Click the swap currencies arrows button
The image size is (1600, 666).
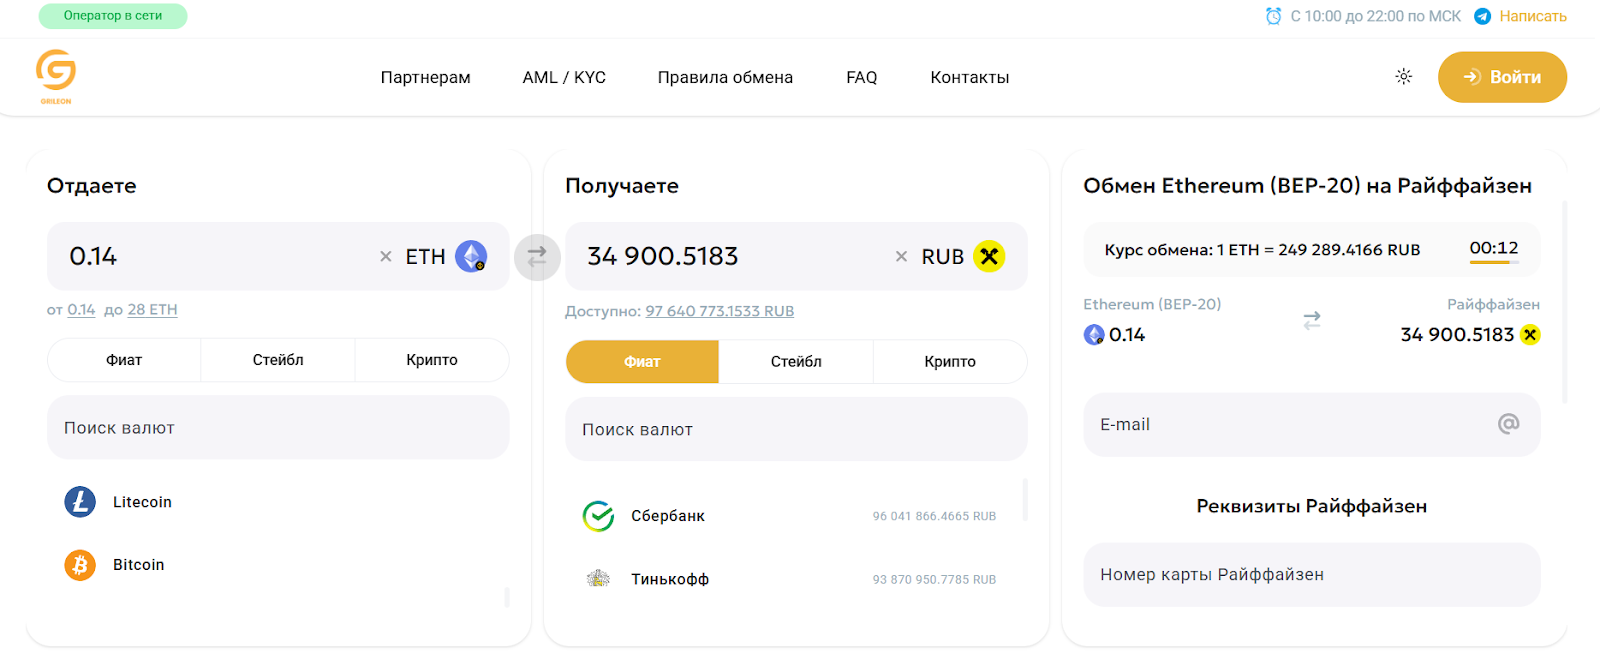(x=537, y=257)
